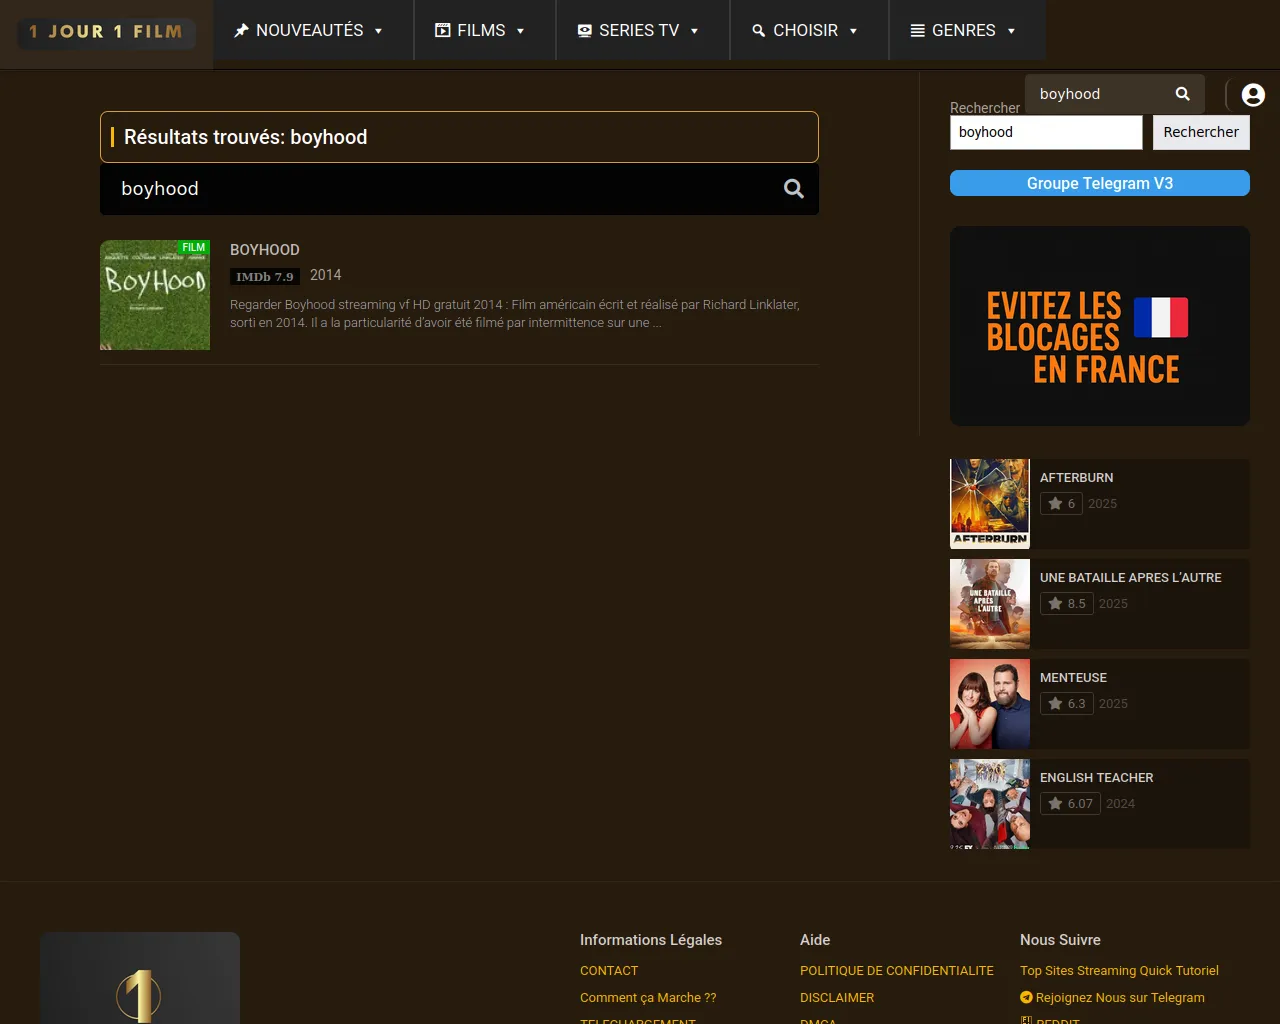Click the gold 1 footer logo

pos(140,978)
